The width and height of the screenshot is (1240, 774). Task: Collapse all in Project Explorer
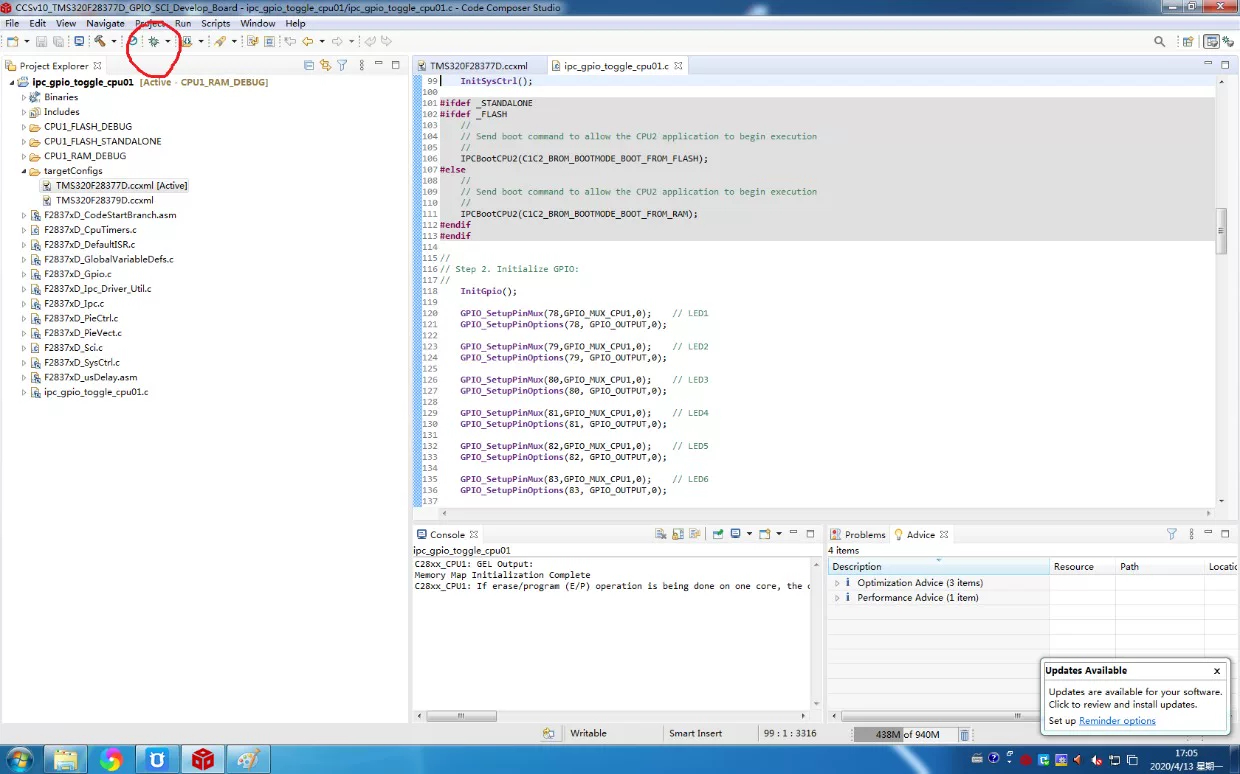309,65
